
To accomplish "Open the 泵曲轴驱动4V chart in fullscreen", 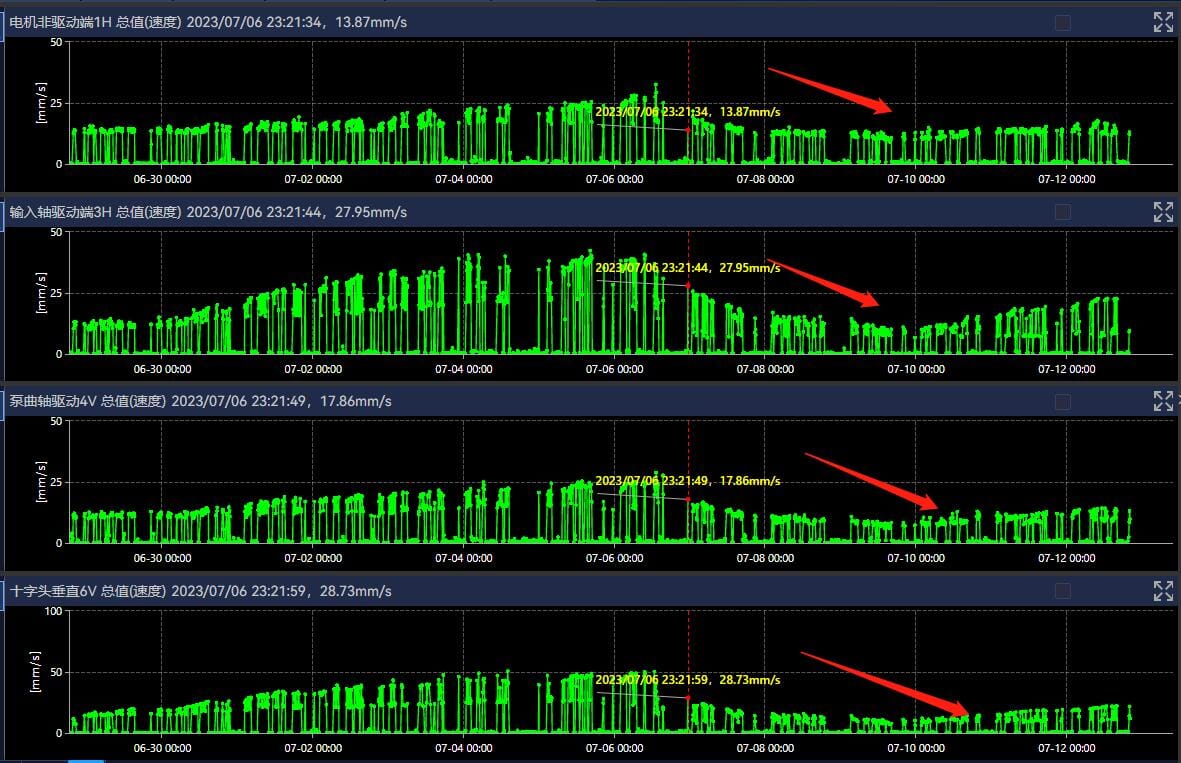I will pos(1163,401).
